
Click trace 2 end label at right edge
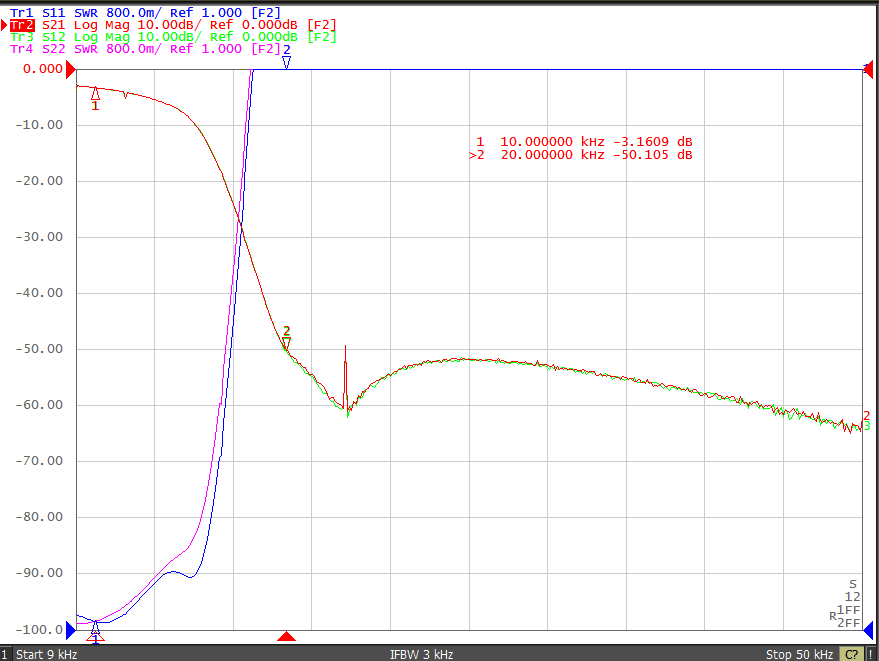(x=867, y=415)
